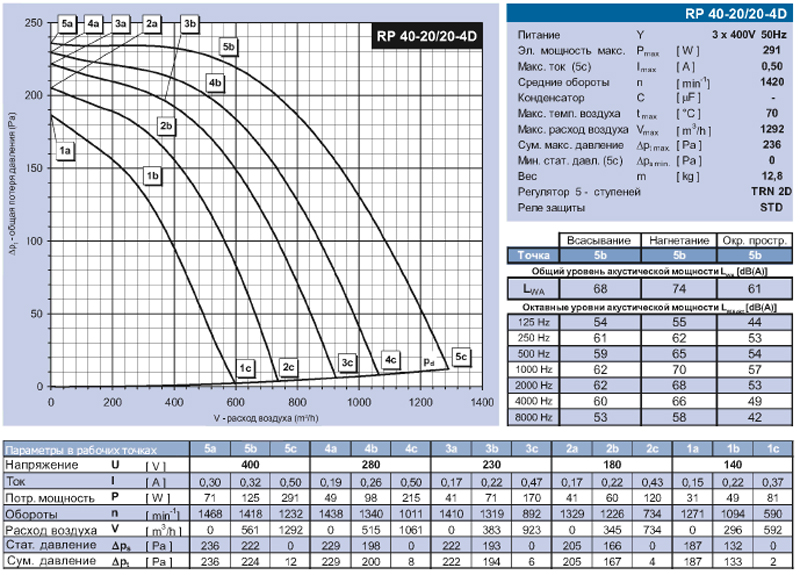Select the 4b curve label
This screenshot has height=575, width=800.
click(x=215, y=83)
